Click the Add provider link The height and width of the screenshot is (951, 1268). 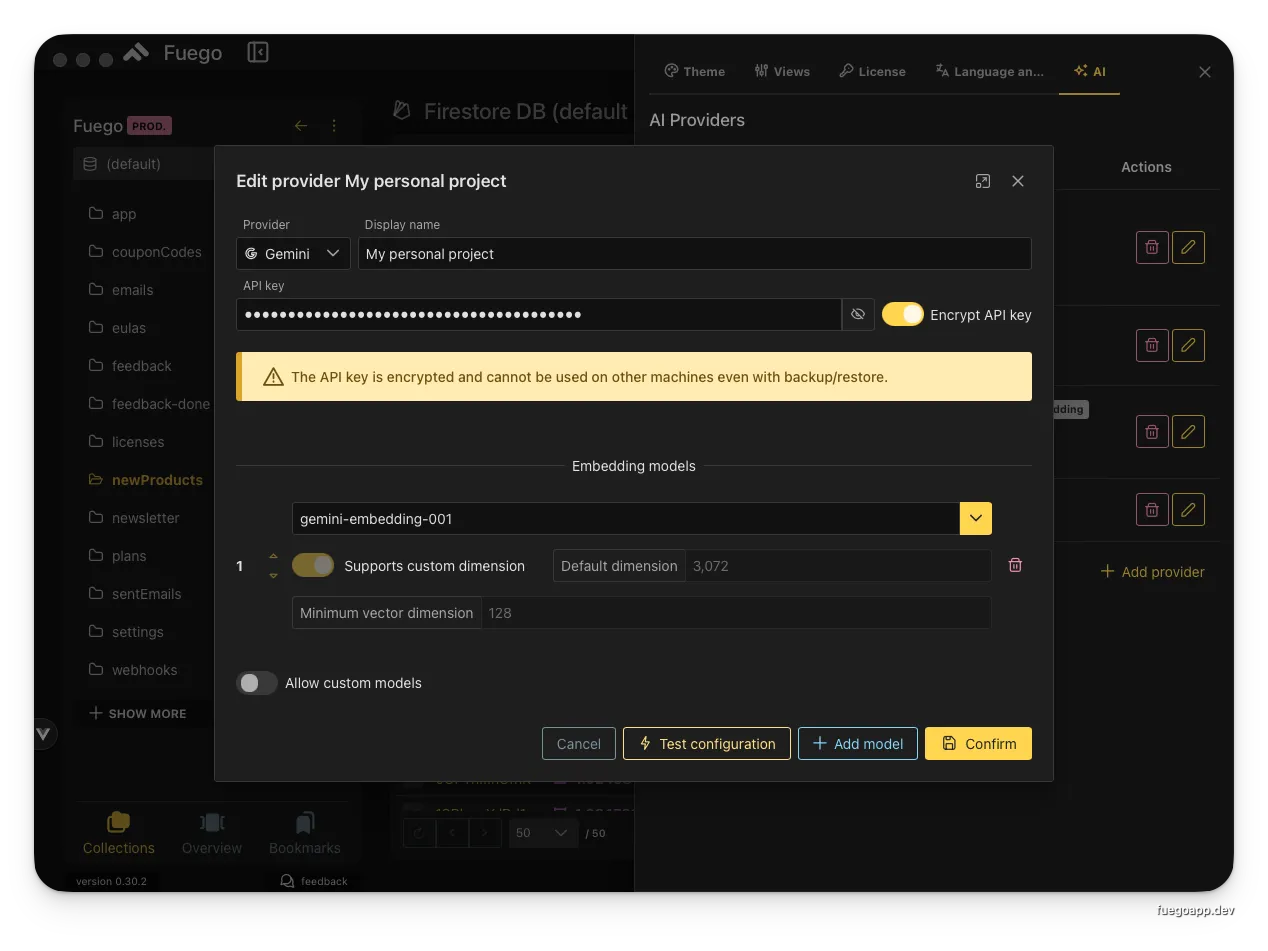point(1152,571)
